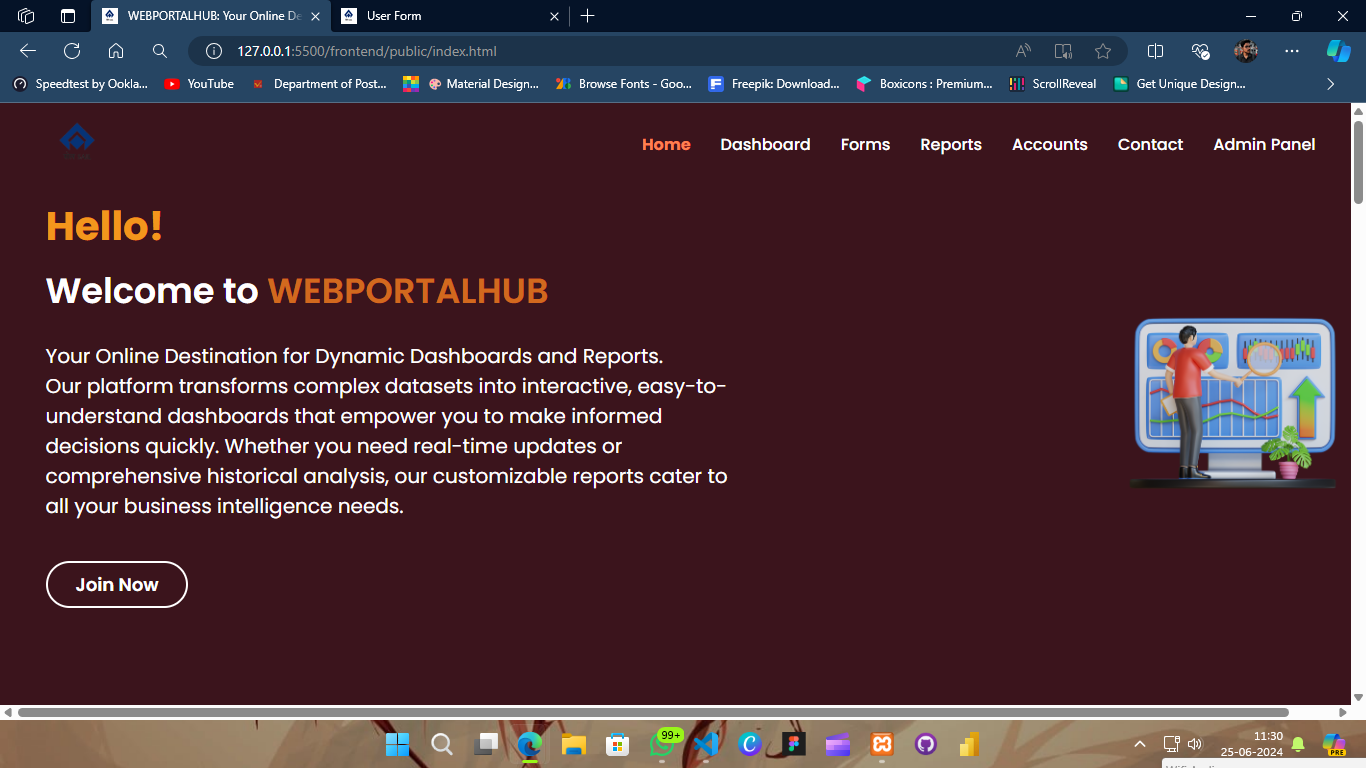The height and width of the screenshot is (768, 1366).
Task: Expand hidden icons in the system tray
Action: click(1139, 744)
